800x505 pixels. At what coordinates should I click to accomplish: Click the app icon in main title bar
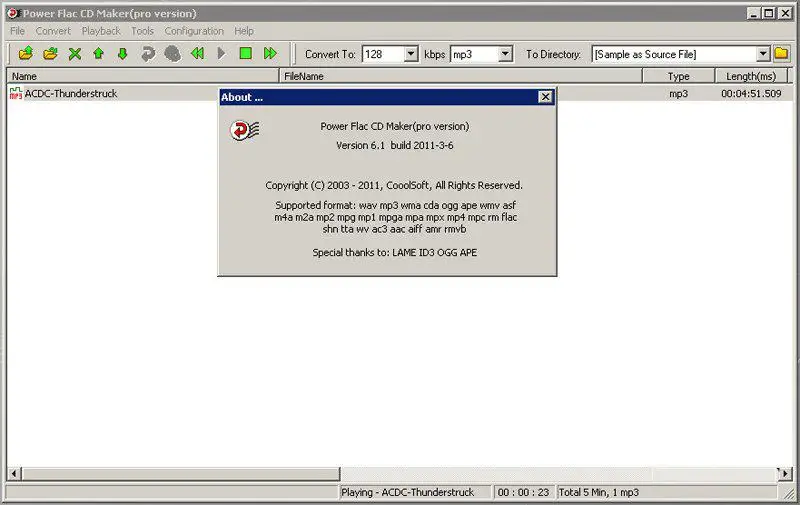click(13, 13)
